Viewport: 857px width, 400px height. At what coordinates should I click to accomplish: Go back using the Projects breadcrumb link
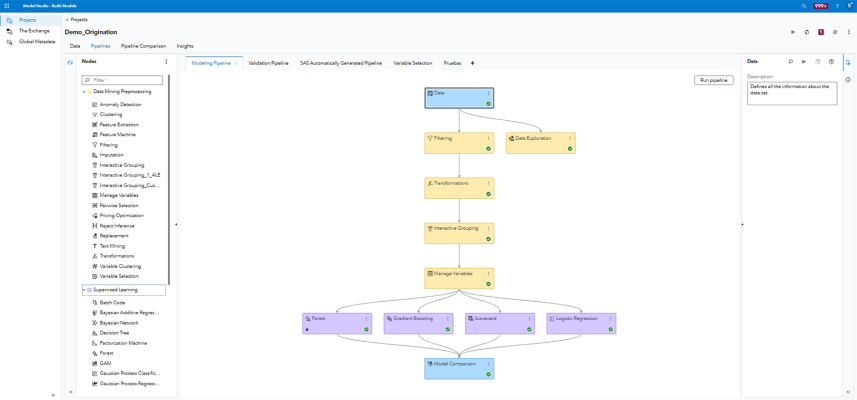click(x=79, y=19)
